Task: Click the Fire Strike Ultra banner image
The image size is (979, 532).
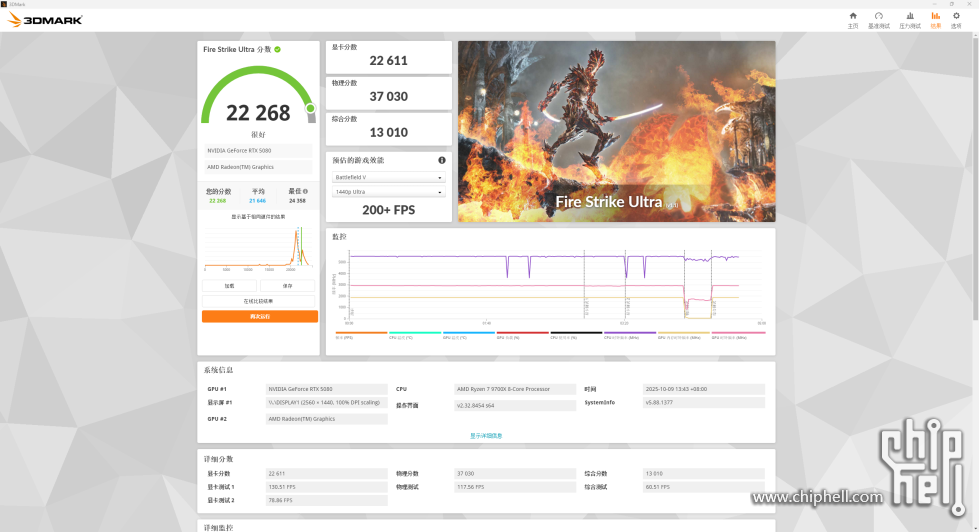Action: (x=616, y=131)
